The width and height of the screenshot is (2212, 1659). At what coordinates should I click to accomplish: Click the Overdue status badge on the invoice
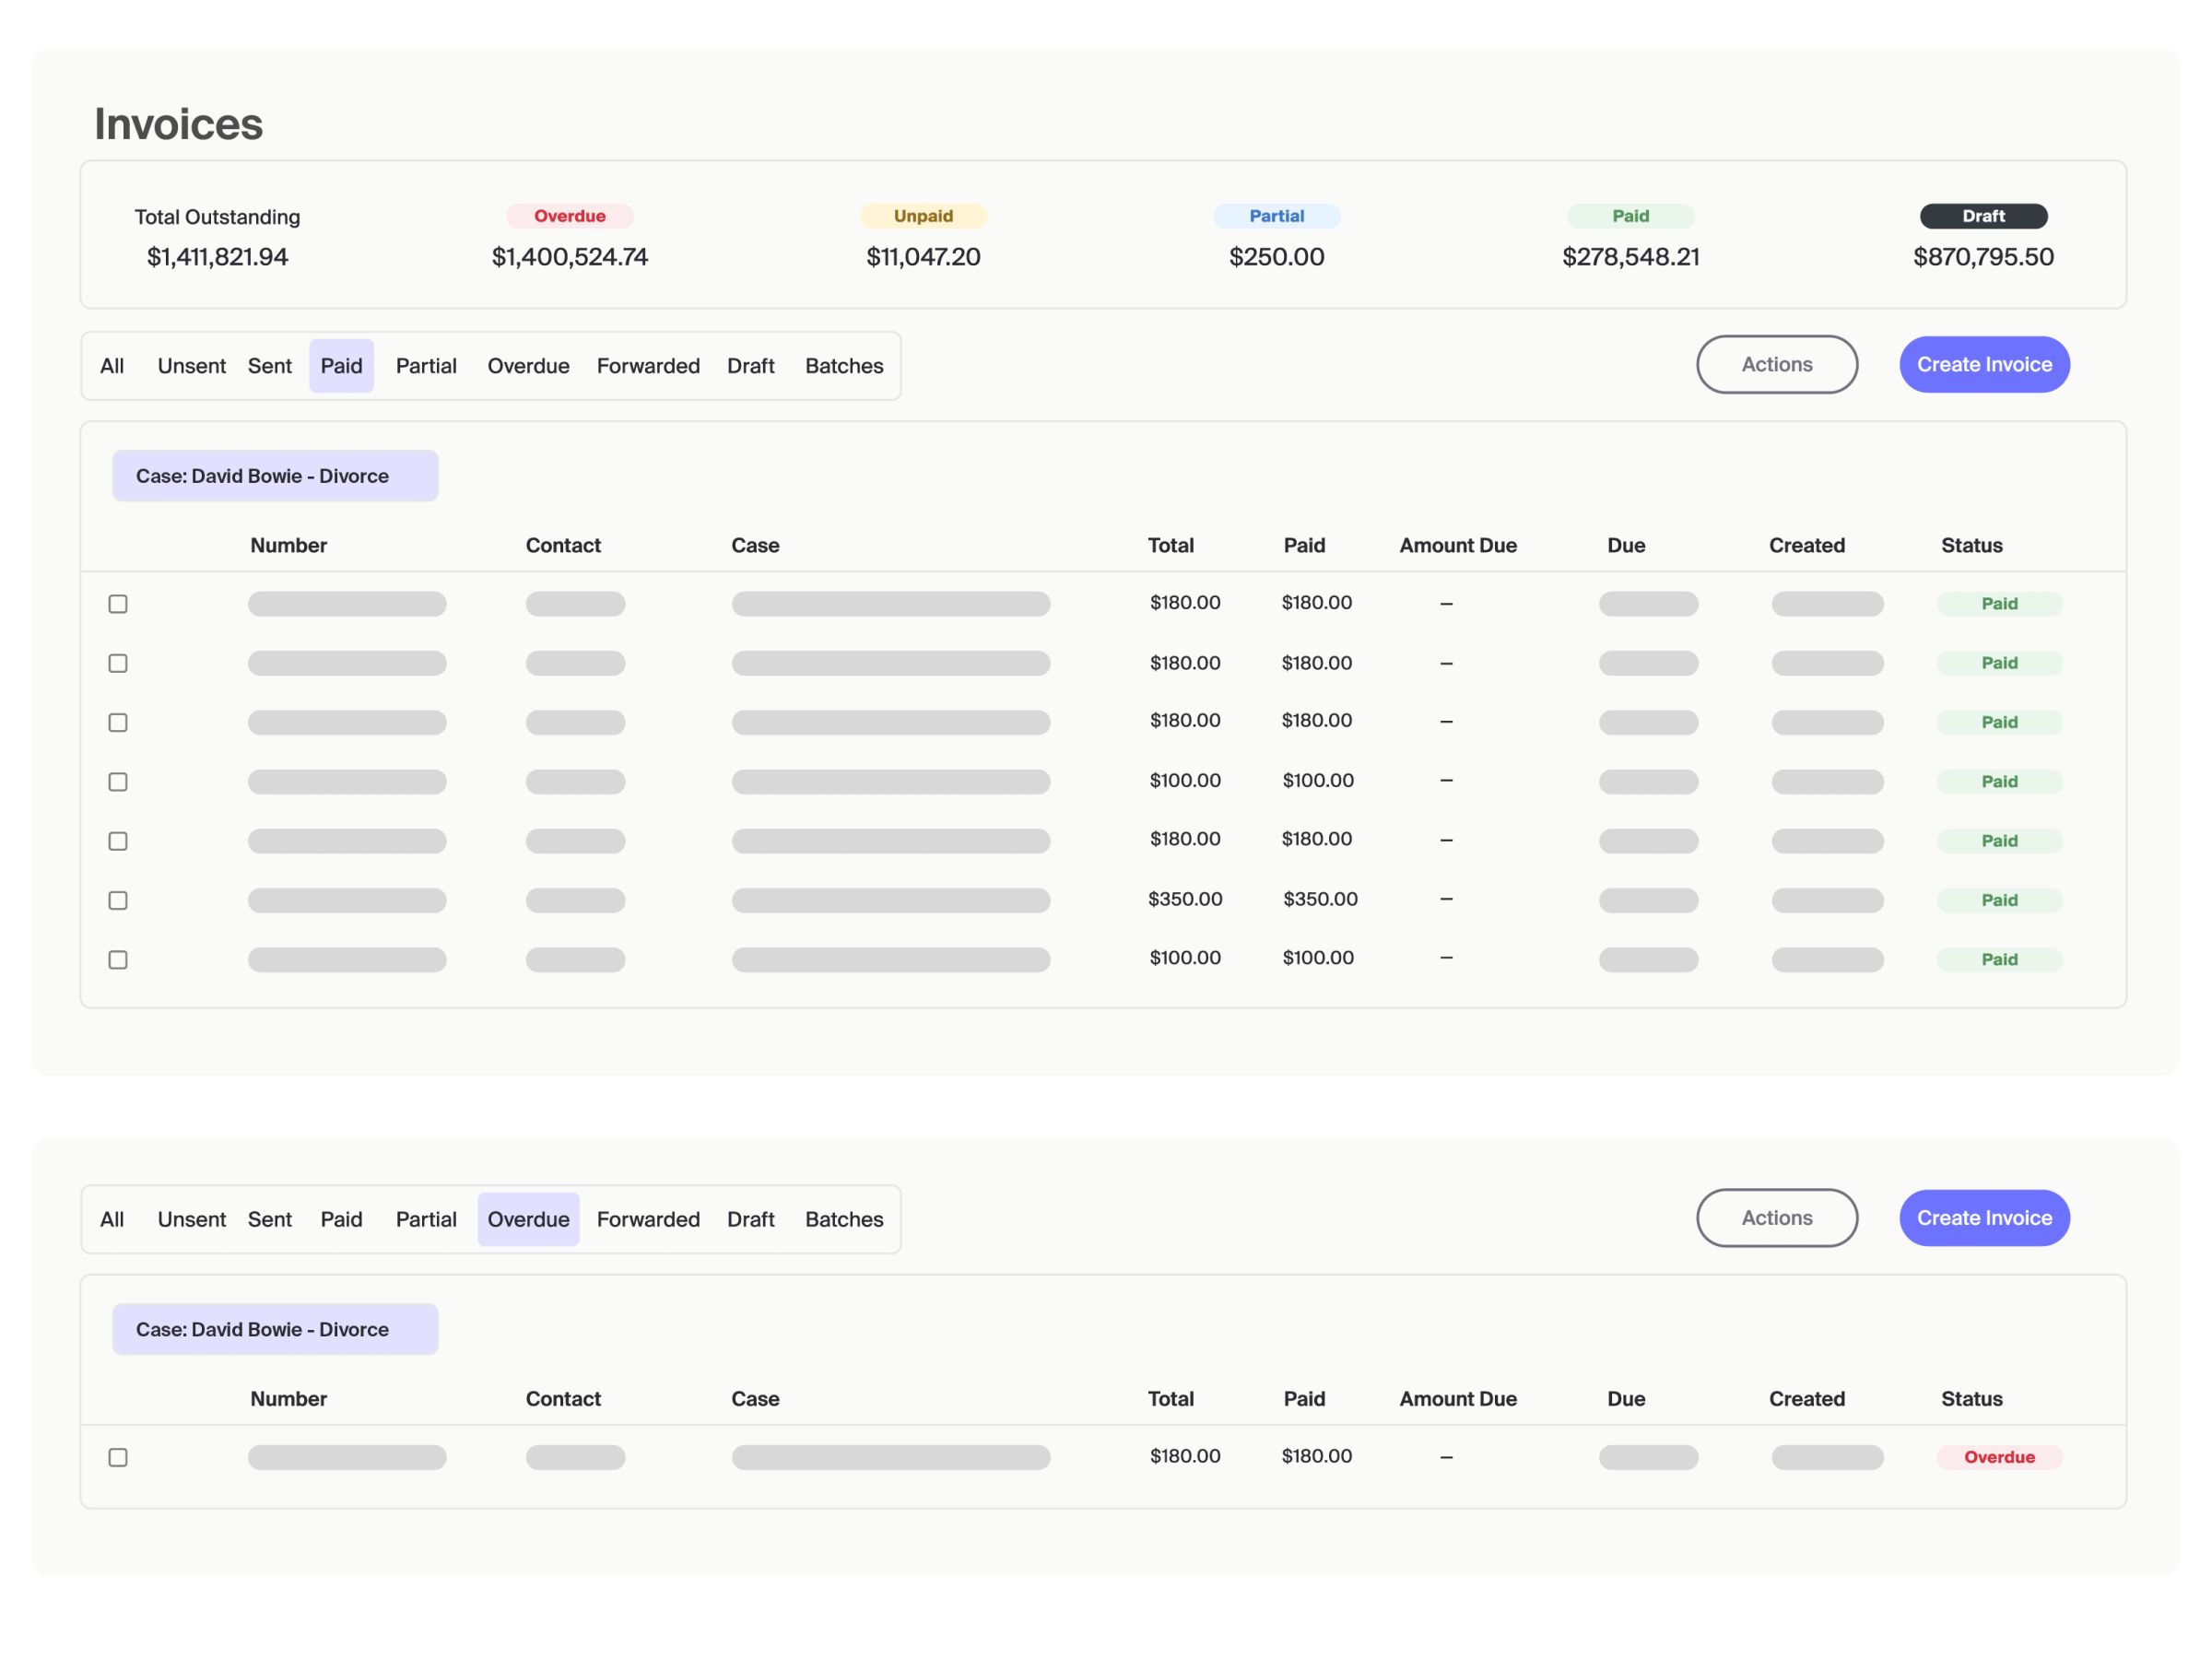tap(1999, 1457)
